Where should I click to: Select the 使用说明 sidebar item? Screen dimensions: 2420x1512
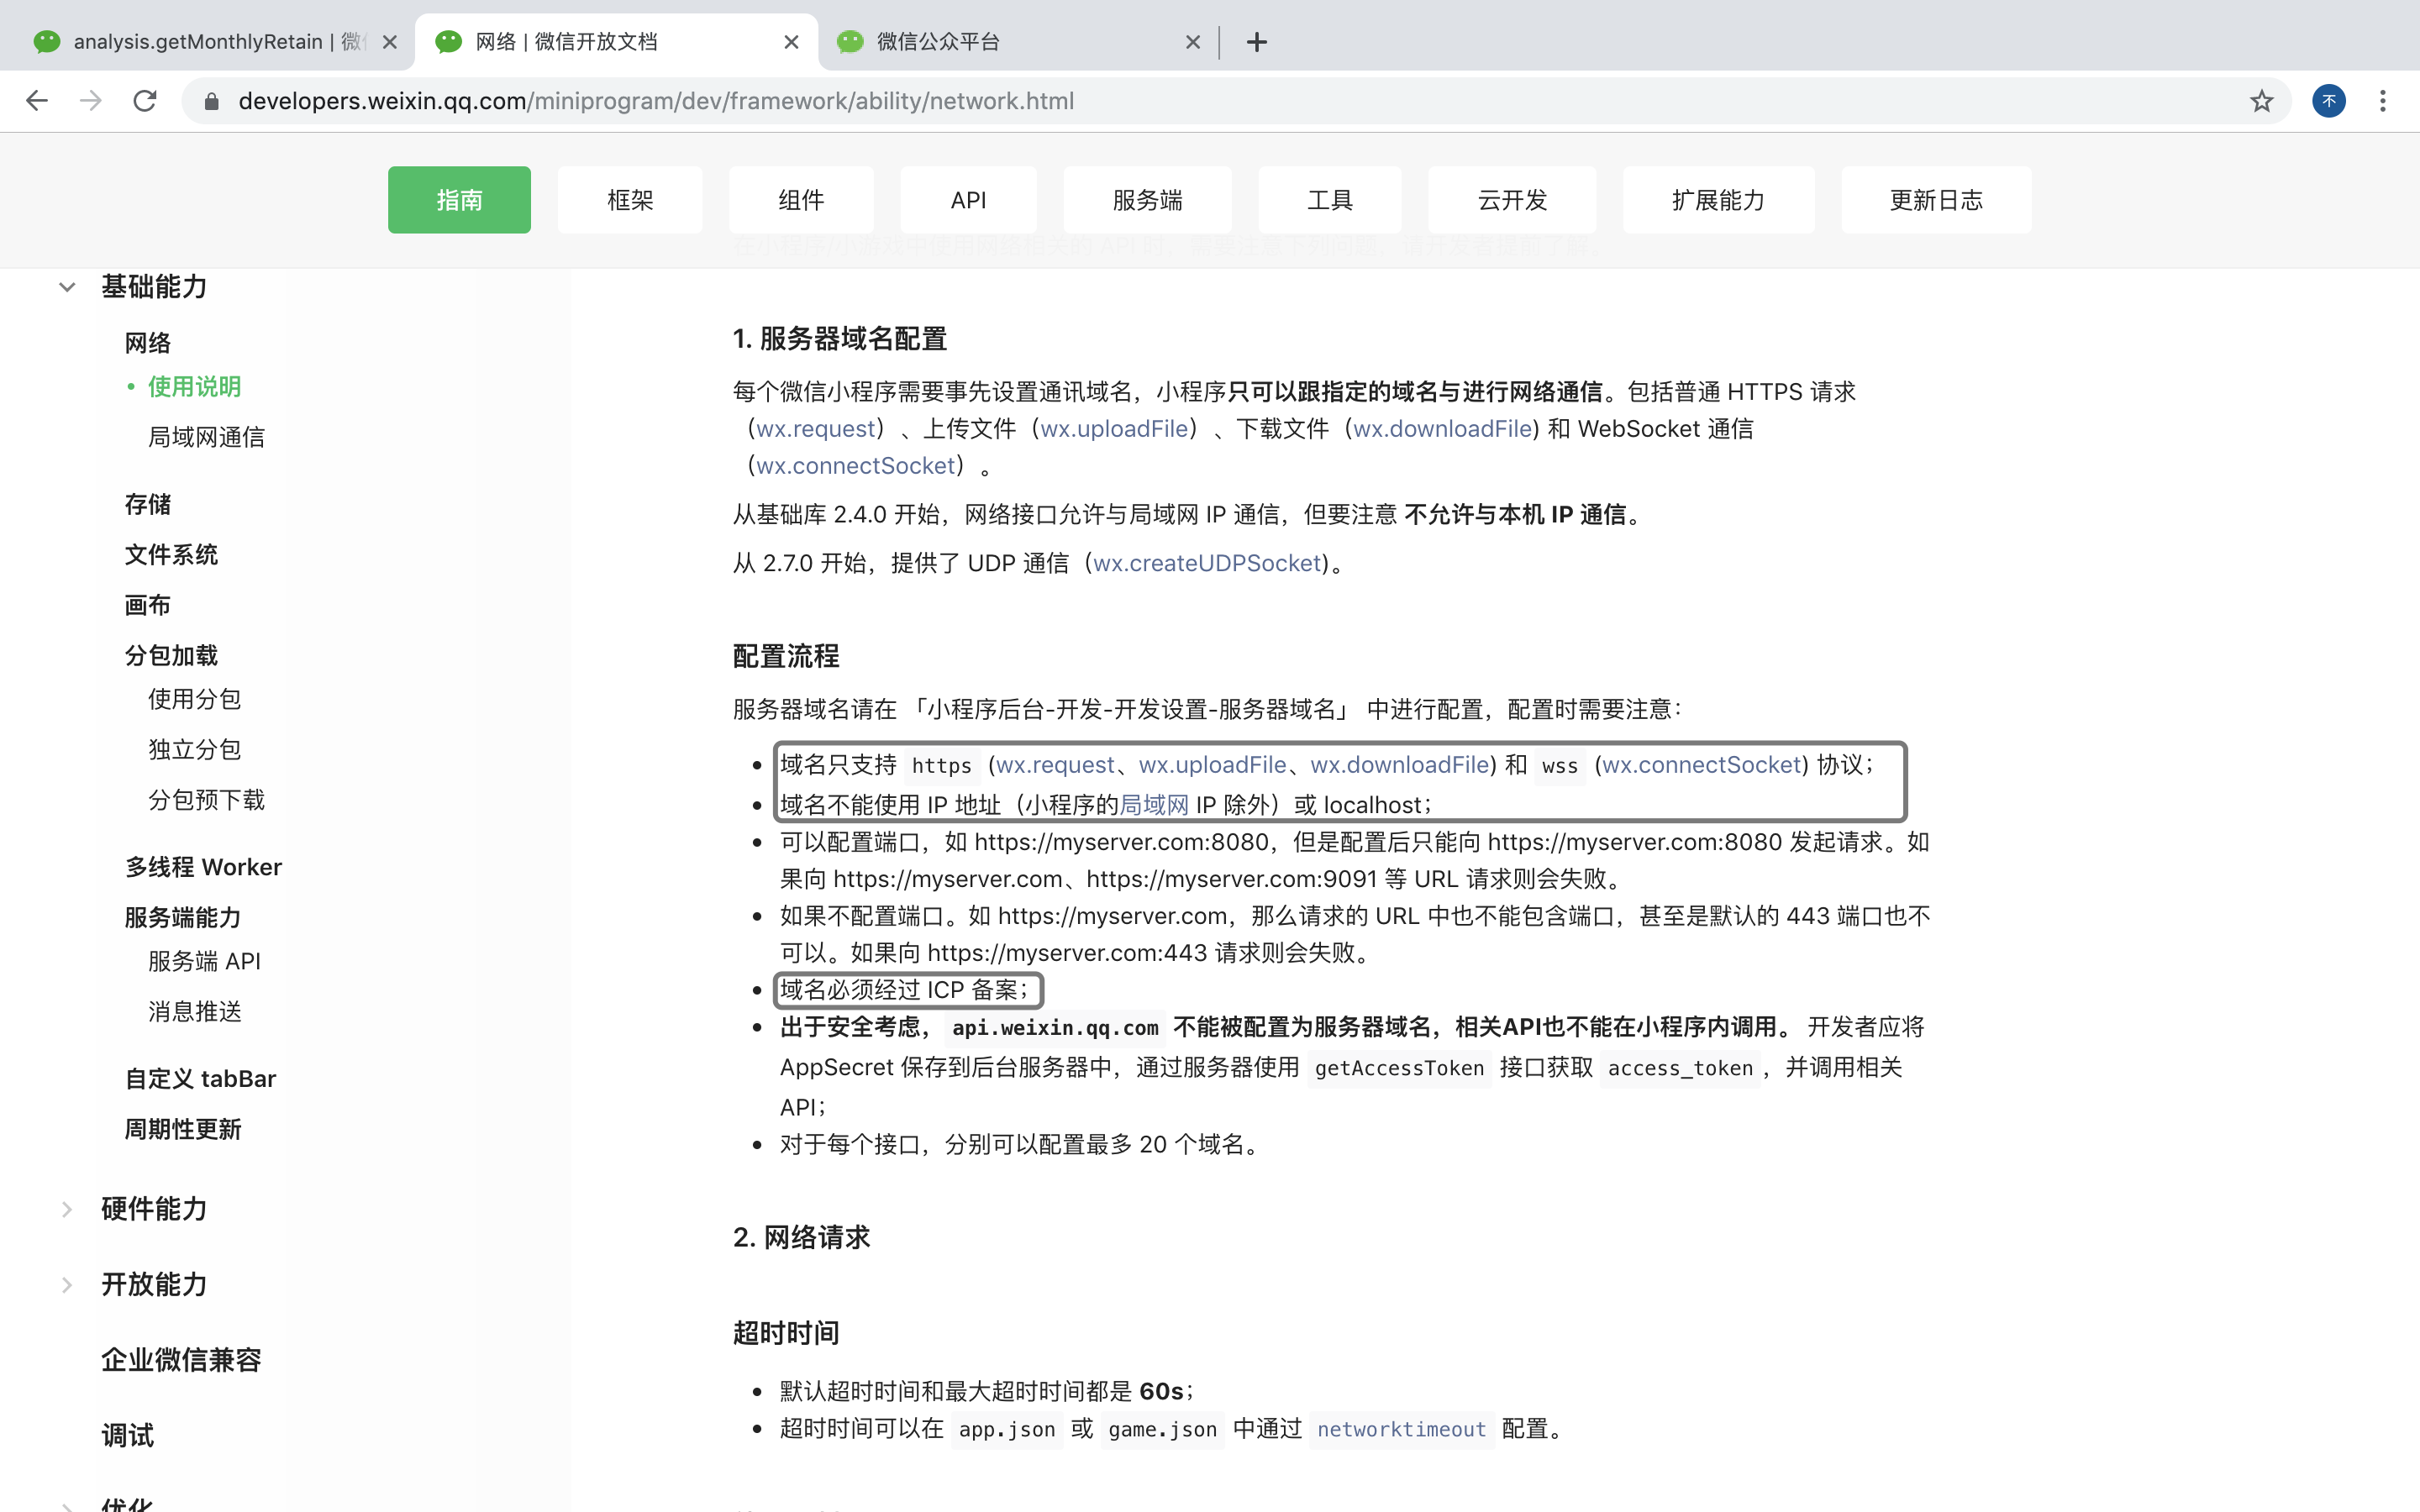[194, 387]
